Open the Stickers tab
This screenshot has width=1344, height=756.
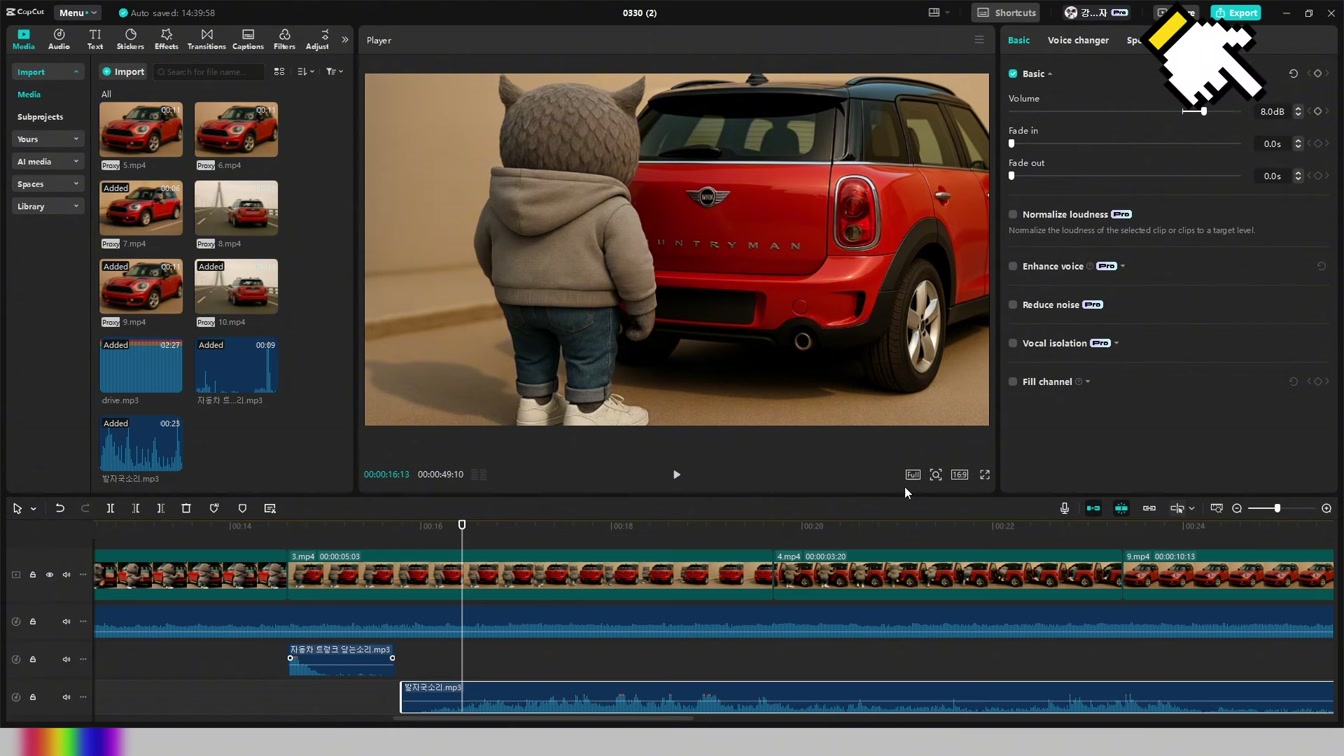(130, 40)
